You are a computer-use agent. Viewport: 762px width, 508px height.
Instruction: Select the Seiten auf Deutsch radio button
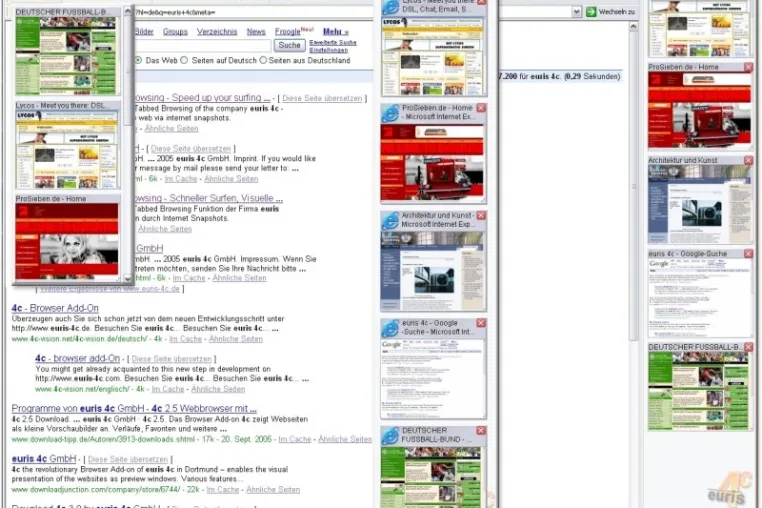184,60
